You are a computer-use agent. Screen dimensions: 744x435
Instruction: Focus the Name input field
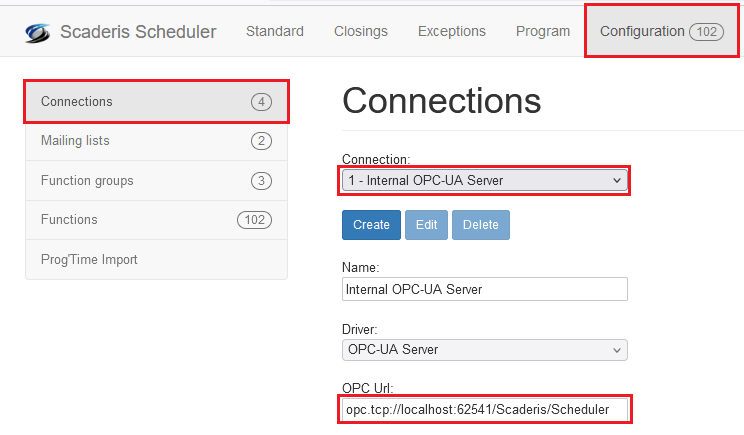[485, 289]
